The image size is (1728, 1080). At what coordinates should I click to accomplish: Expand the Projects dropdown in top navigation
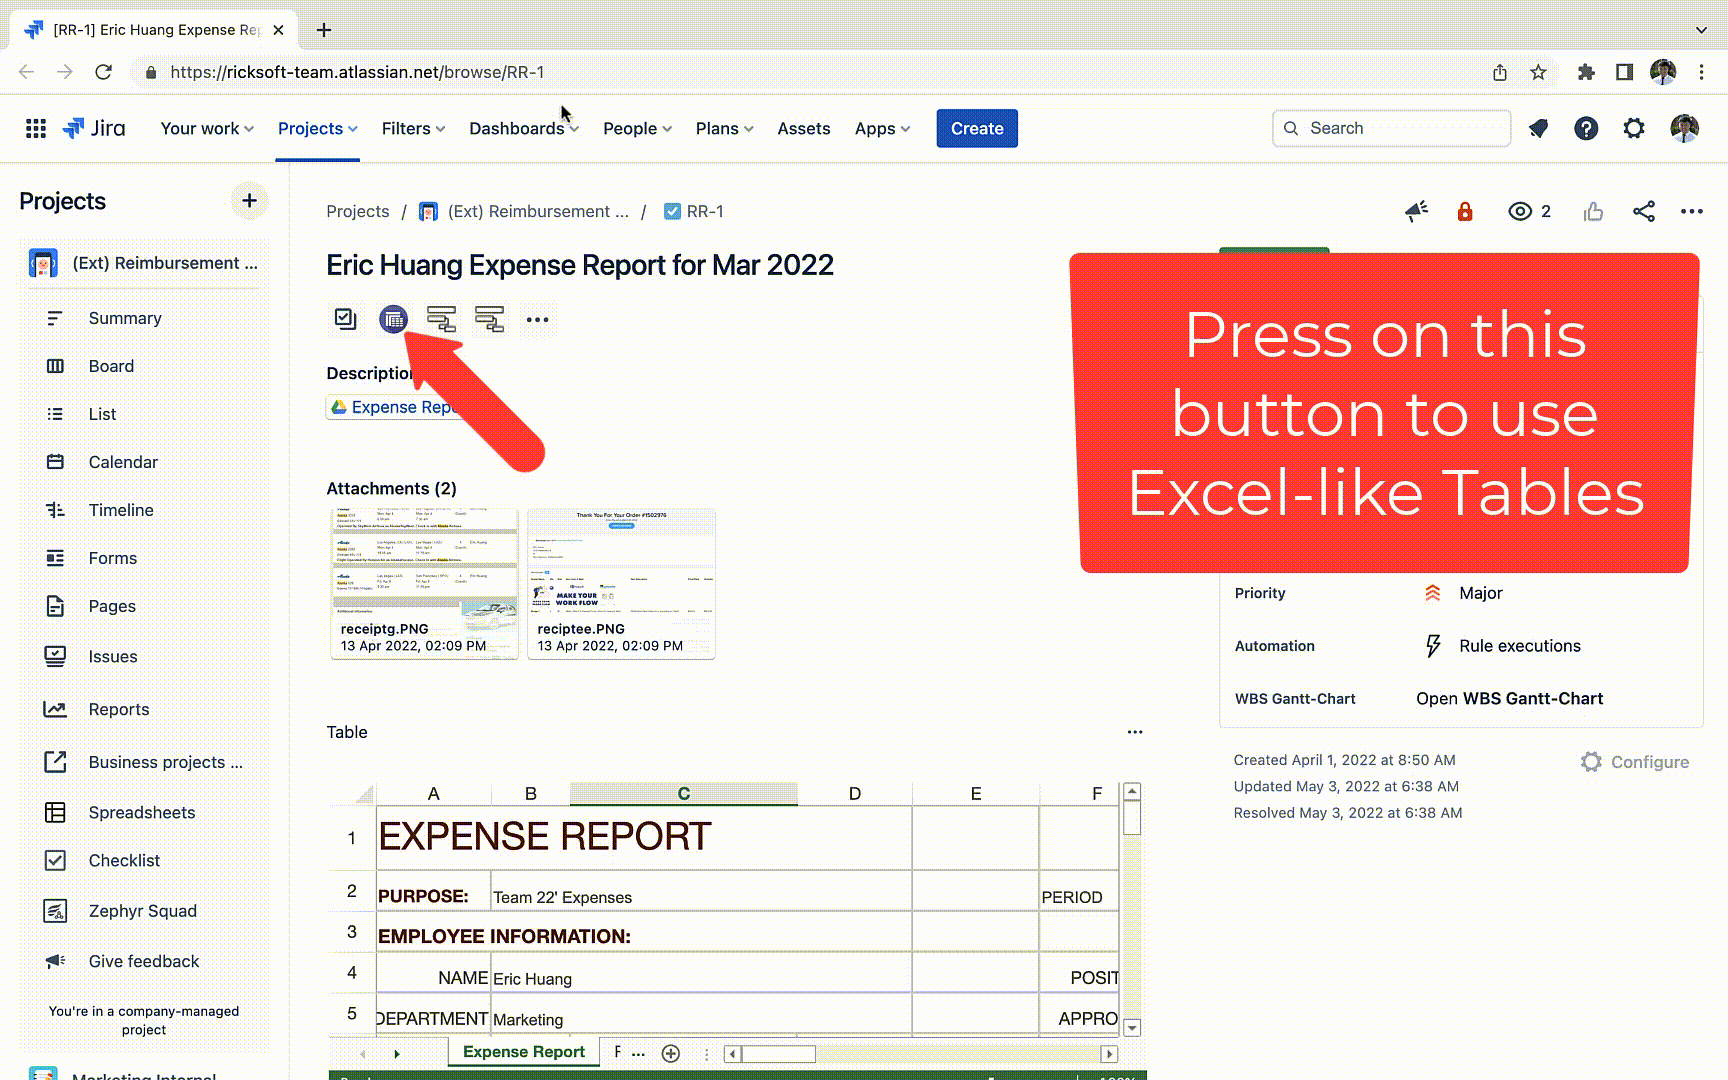point(317,128)
